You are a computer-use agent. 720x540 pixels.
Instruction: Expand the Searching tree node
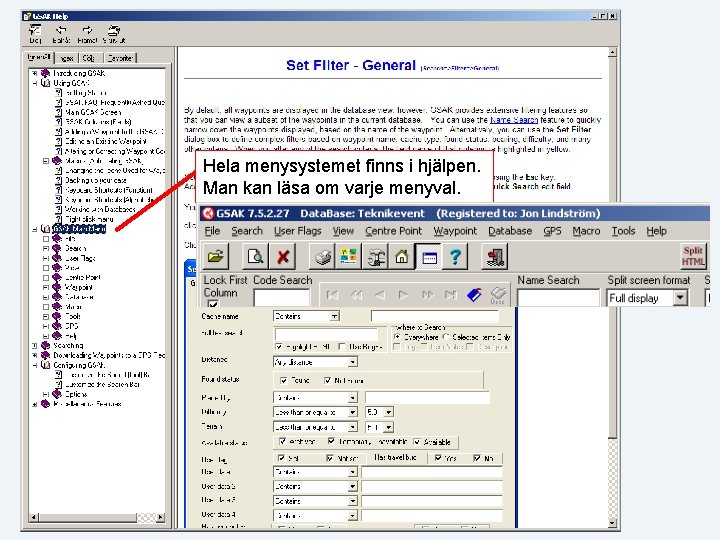[35, 345]
